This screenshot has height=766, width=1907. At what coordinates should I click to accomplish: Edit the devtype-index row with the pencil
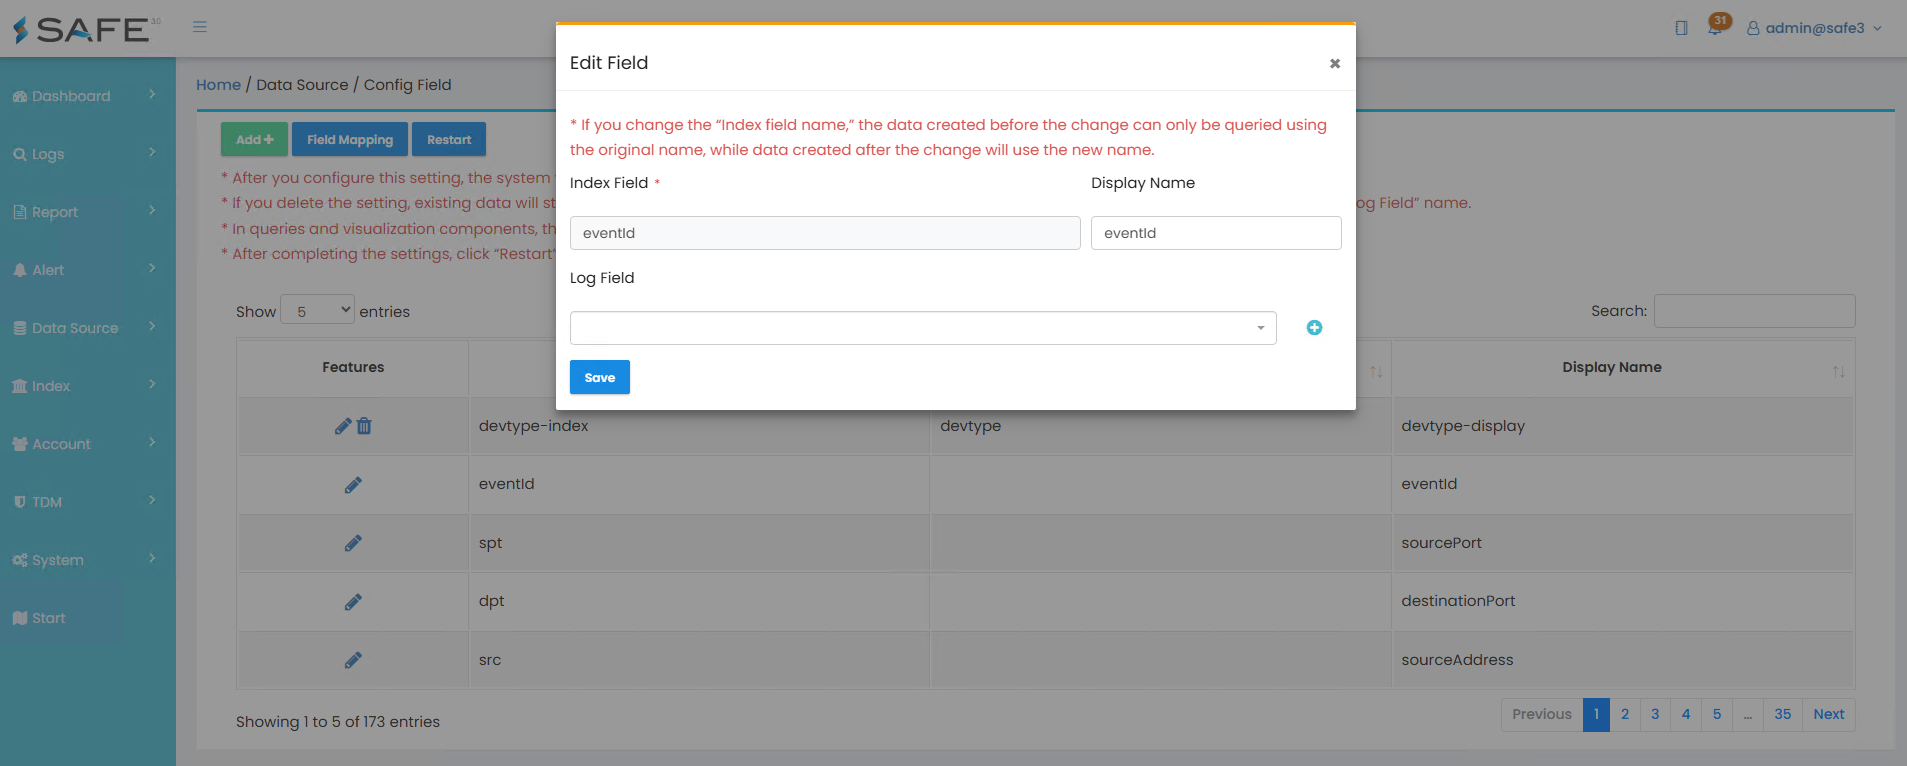pos(343,426)
